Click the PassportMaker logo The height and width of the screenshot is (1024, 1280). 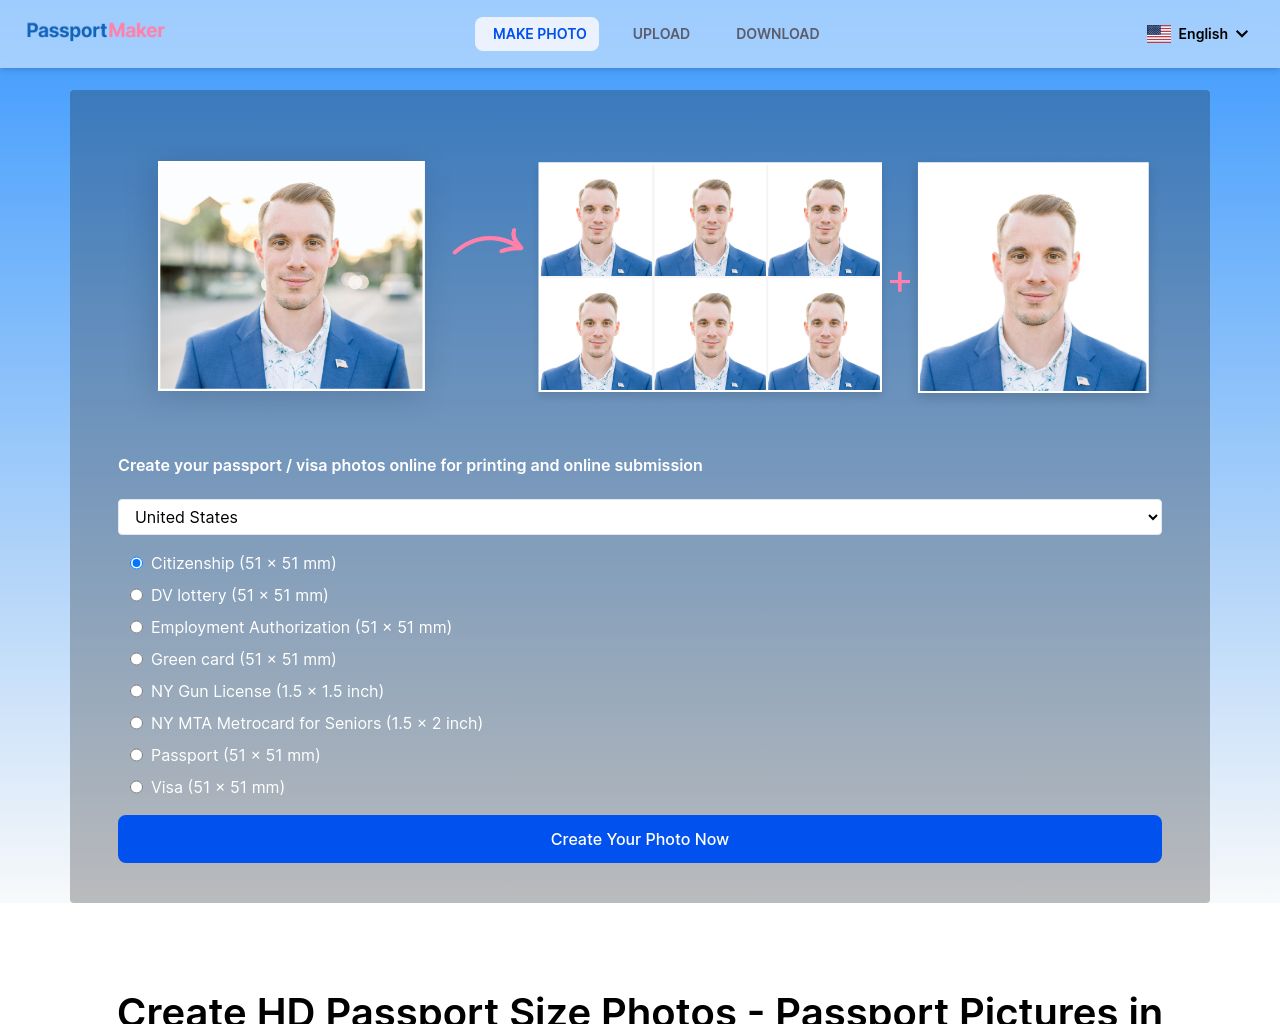pos(95,31)
